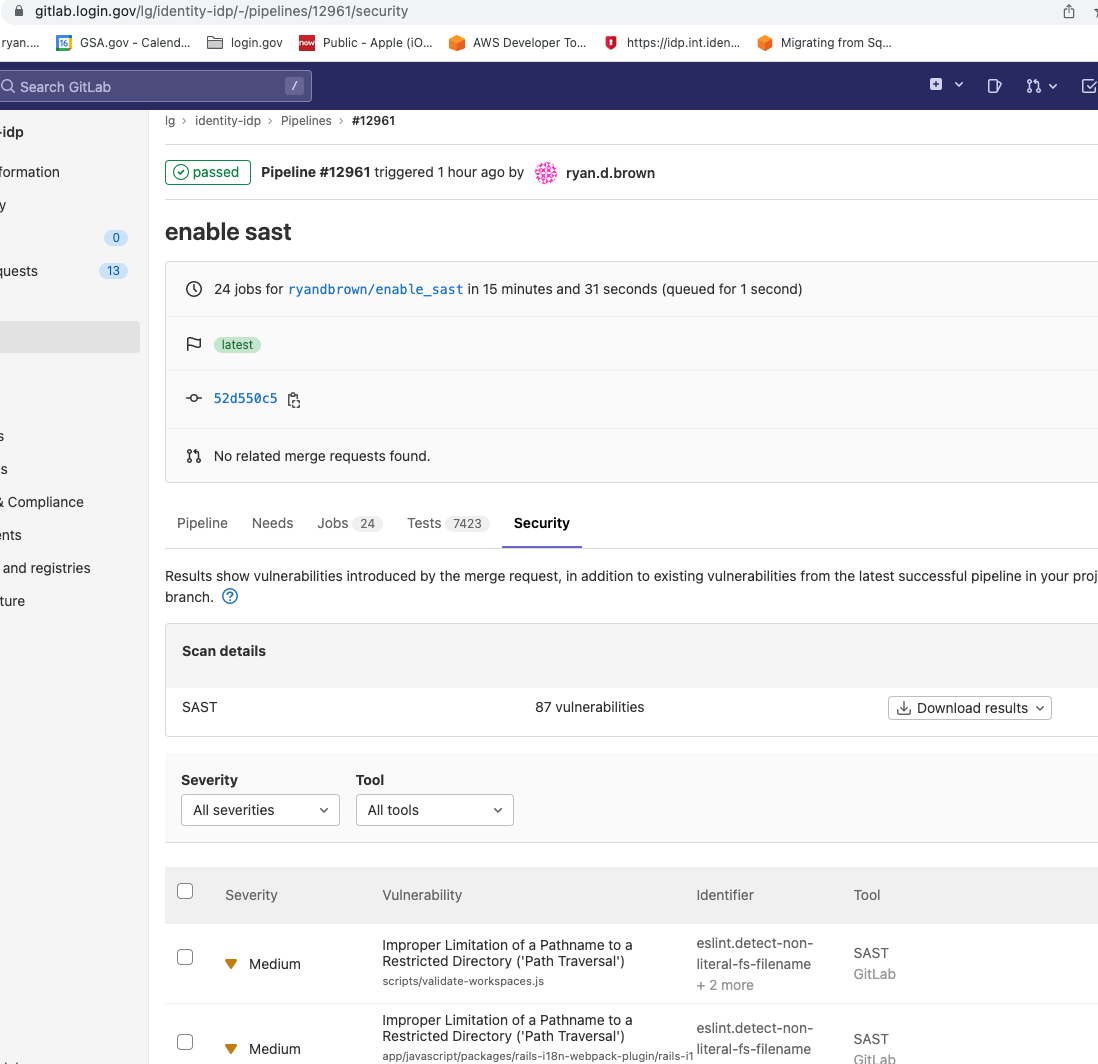Click the Vulnerability column header
The height and width of the screenshot is (1064, 1098).
[x=422, y=895]
